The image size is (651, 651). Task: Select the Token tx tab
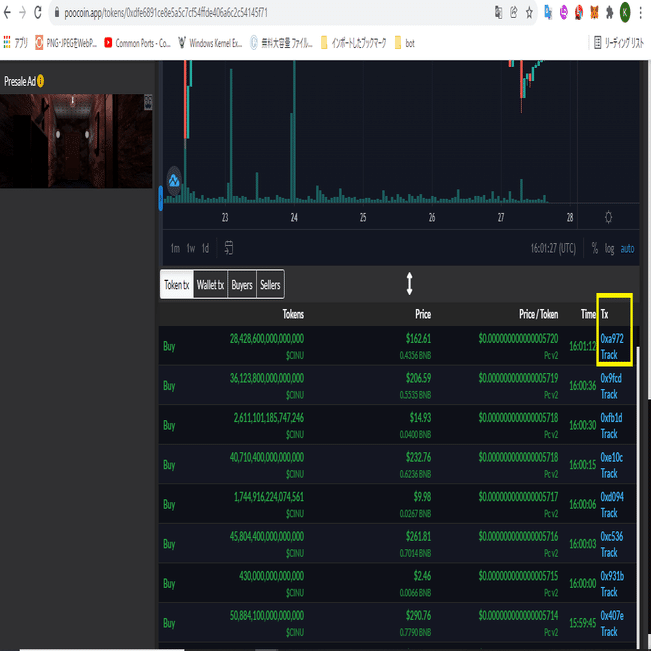click(x=177, y=284)
